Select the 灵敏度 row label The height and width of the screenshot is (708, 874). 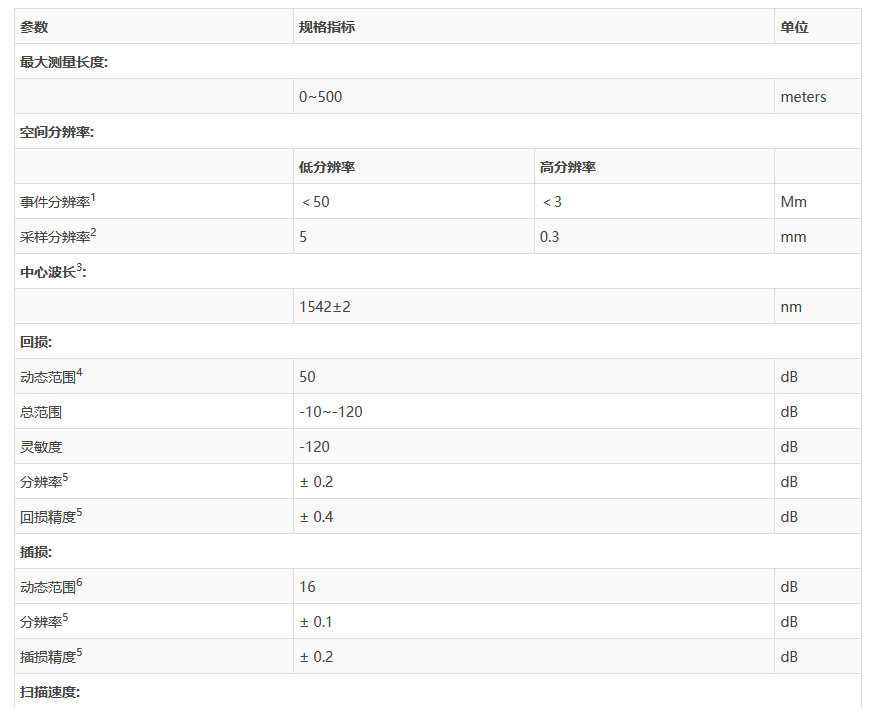point(41,447)
